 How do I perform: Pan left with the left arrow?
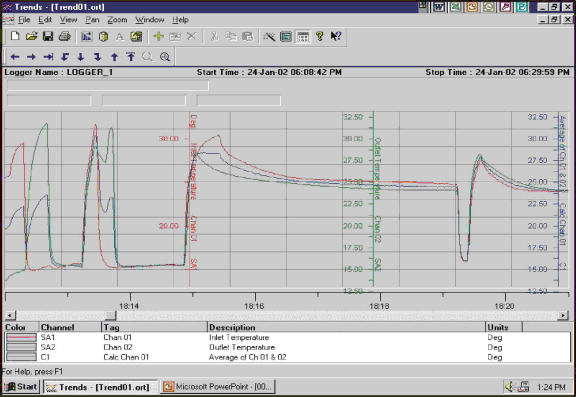15,57
